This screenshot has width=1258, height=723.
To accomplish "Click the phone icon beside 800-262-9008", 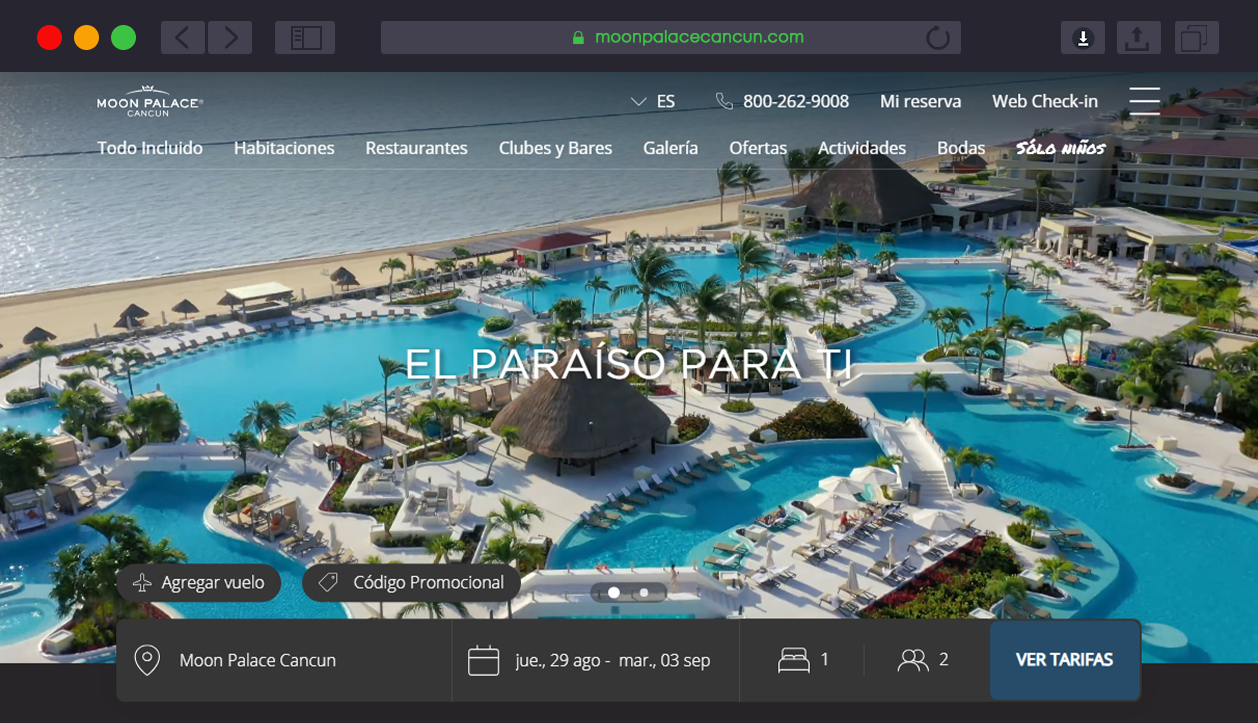I will (x=724, y=101).
